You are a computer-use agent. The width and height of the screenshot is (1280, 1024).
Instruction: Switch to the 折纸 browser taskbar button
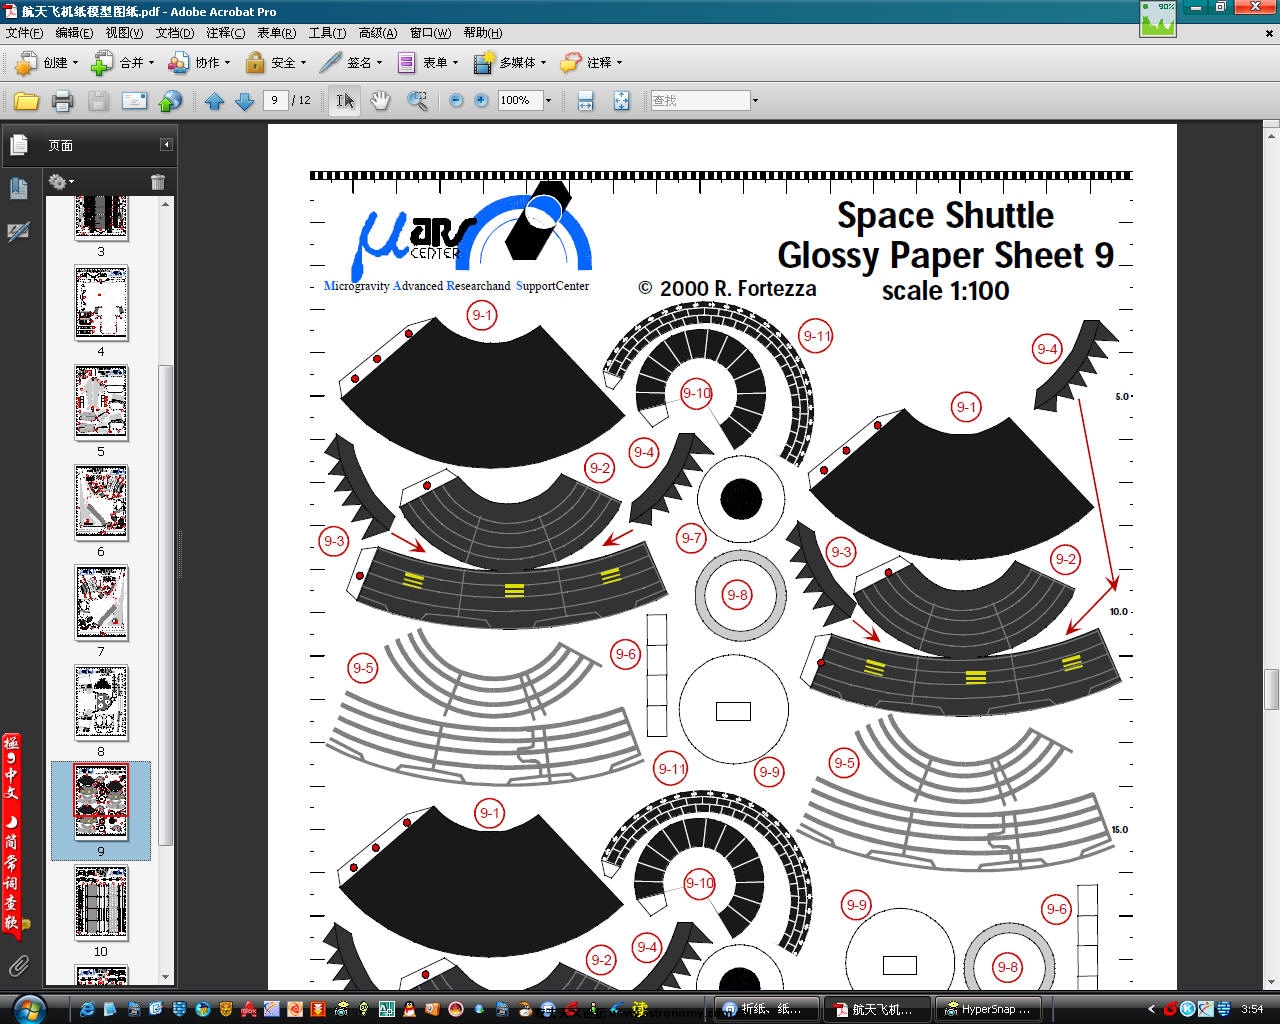click(x=769, y=1009)
